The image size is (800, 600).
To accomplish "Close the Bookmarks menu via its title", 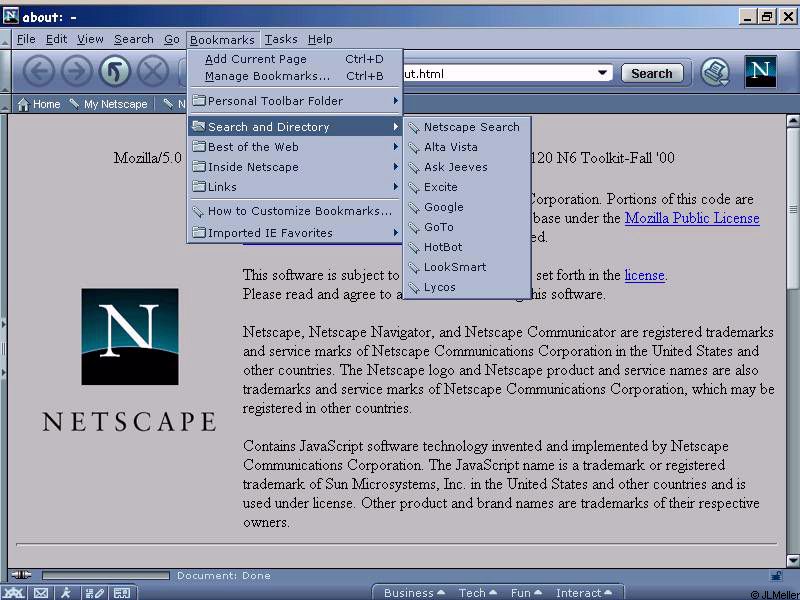I will (222, 39).
